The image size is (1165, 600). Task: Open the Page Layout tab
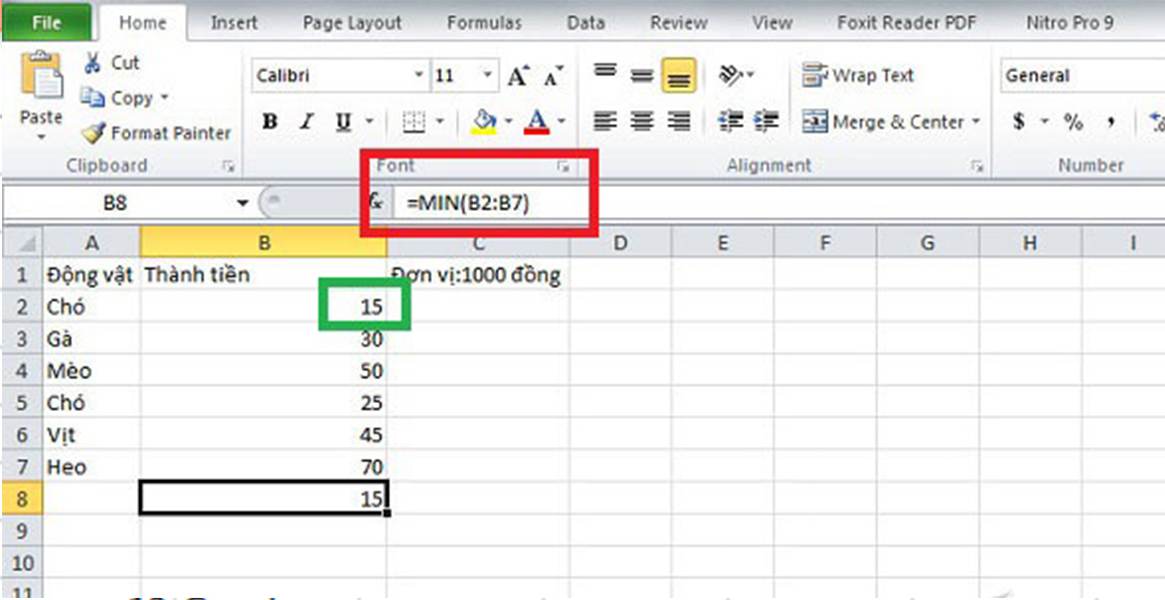tap(352, 22)
